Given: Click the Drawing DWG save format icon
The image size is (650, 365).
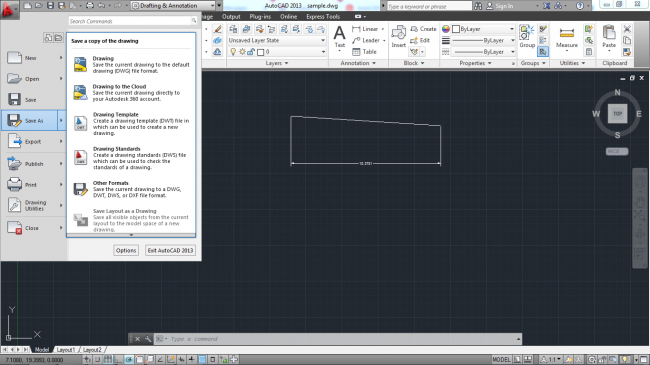Looking at the screenshot, I should point(80,65).
